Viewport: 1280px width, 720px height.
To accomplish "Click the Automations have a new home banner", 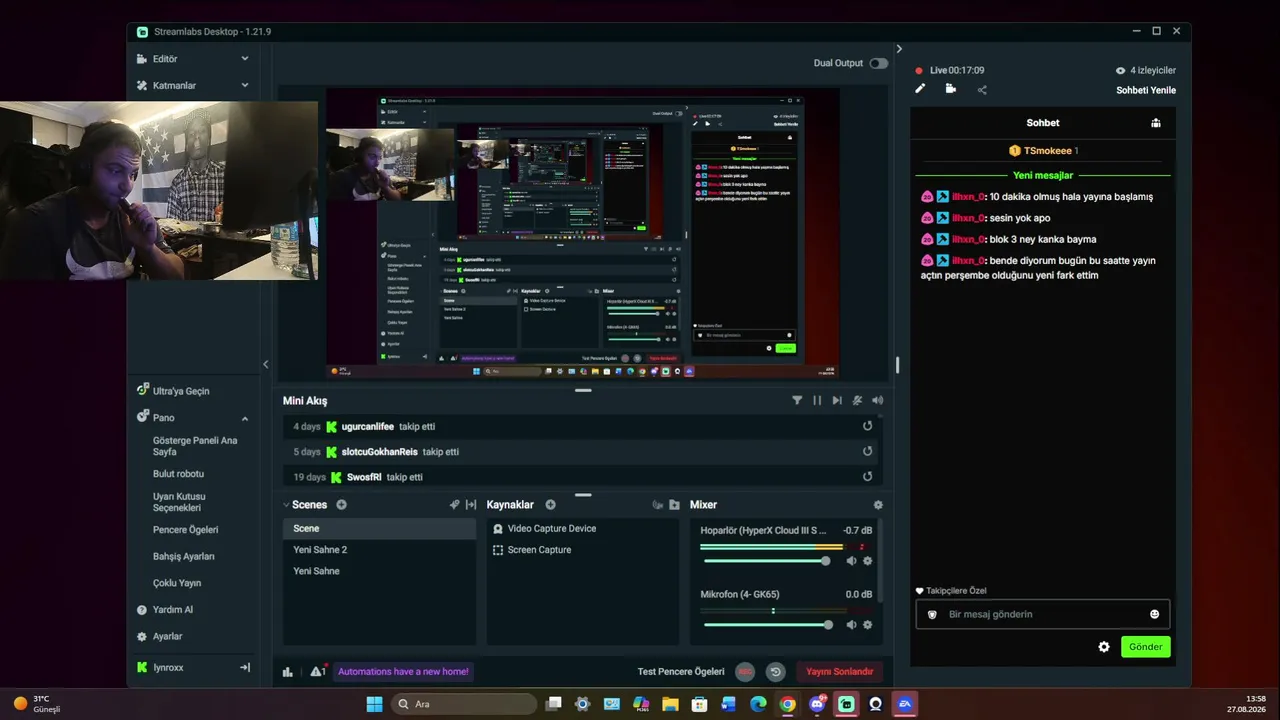I will 403,672.
